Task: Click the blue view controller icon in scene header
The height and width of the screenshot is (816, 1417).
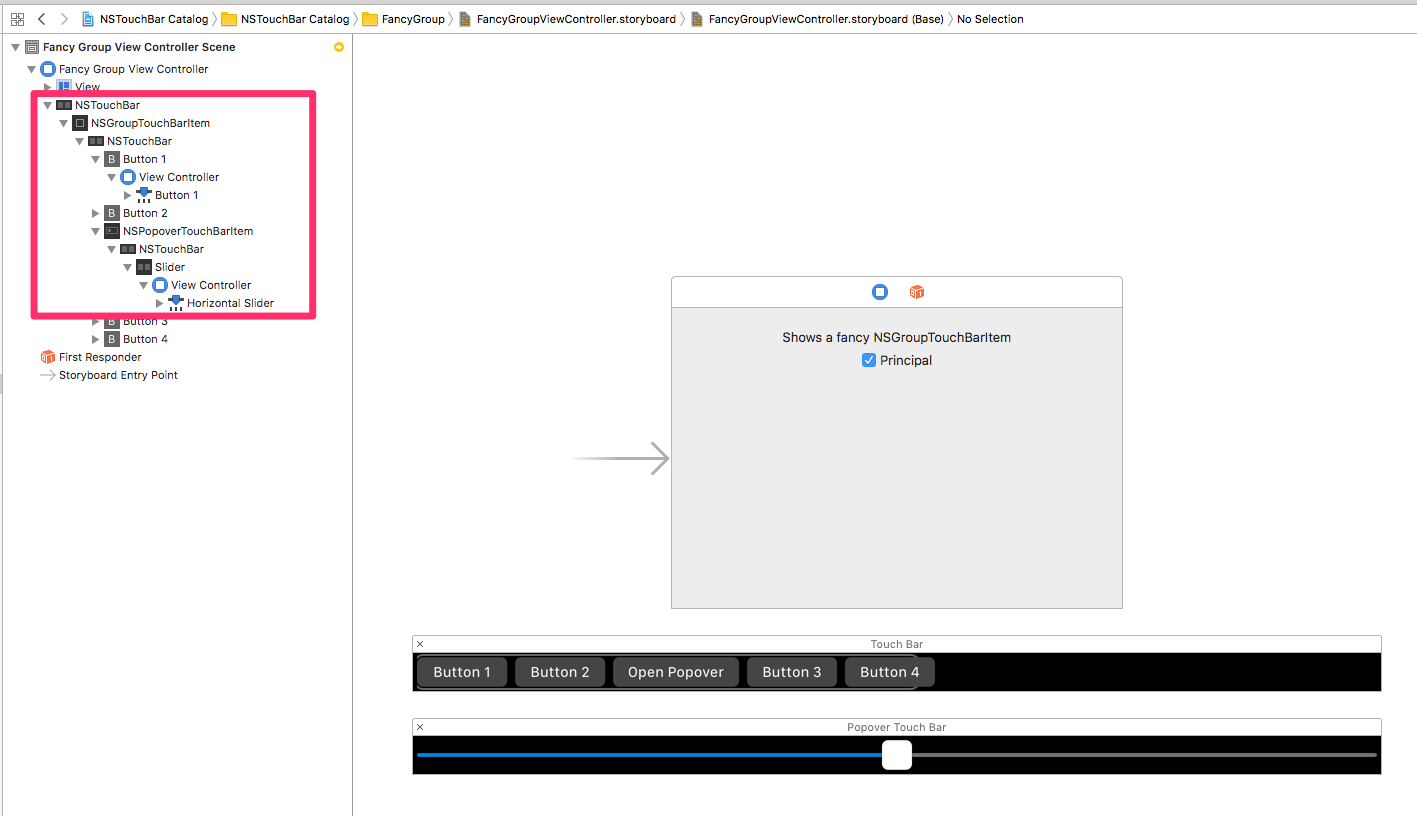Action: [880, 292]
